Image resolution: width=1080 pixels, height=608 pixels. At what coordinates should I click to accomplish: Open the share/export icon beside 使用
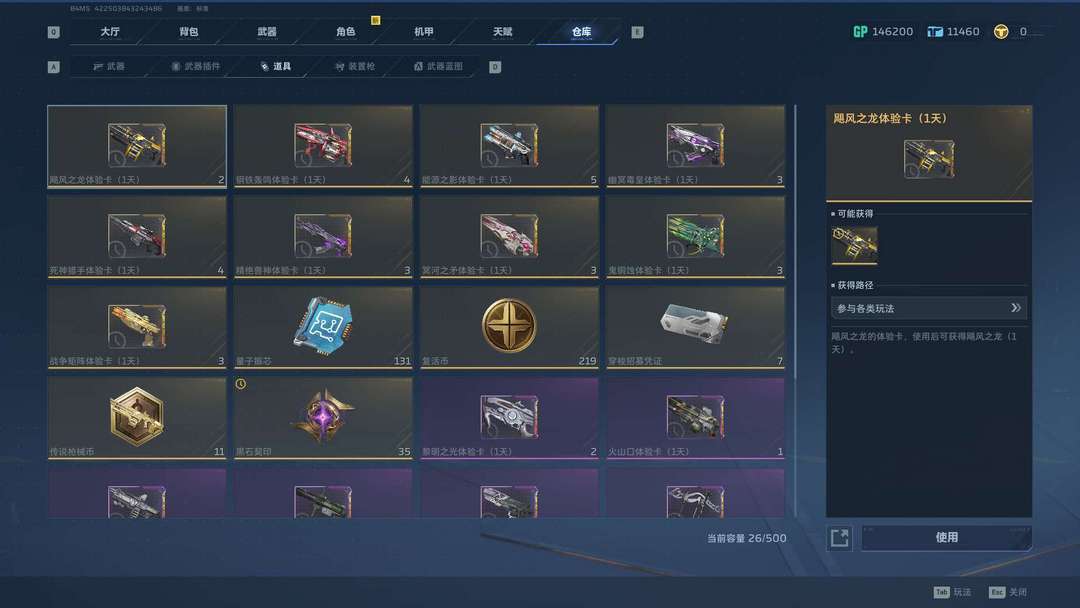pos(840,538)
